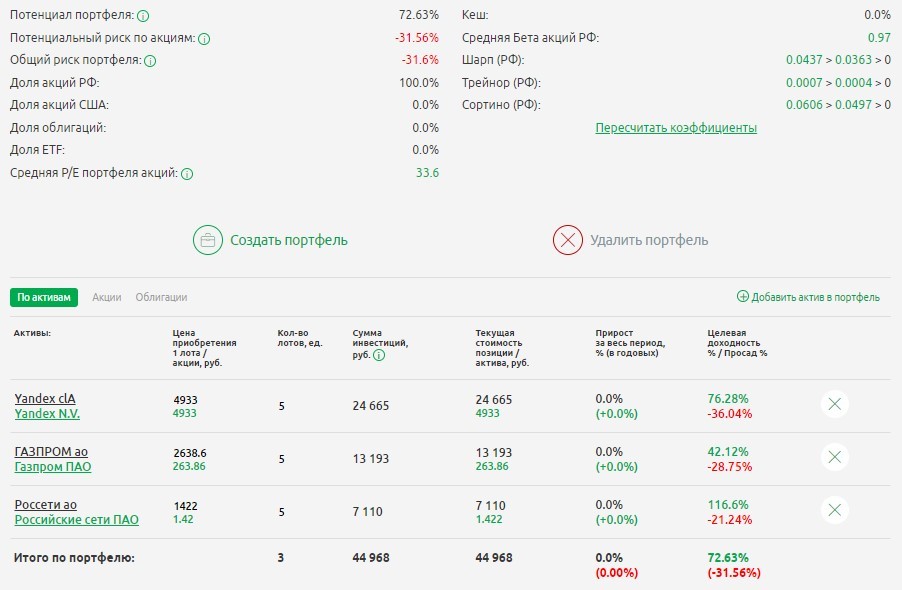Select the По активам tab
The width and height of the screenshot is (902, 590).
44,297
